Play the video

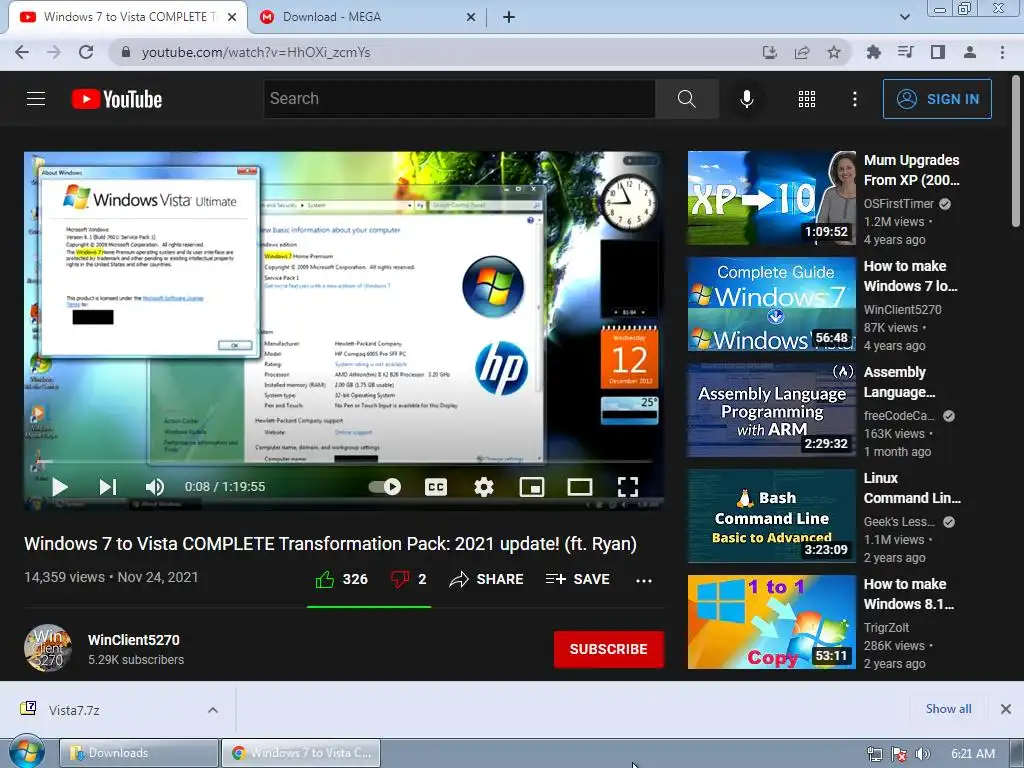click(x=60, y=487)
